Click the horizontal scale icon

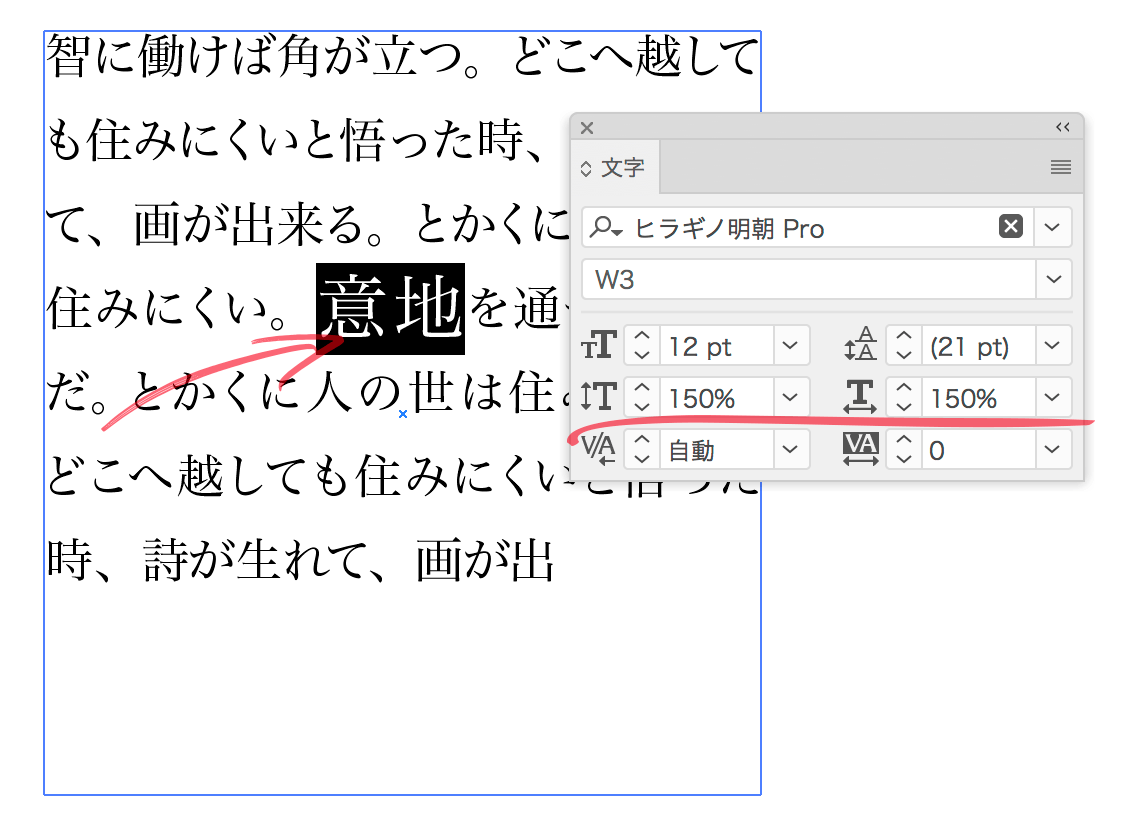[x=859, y=397]
